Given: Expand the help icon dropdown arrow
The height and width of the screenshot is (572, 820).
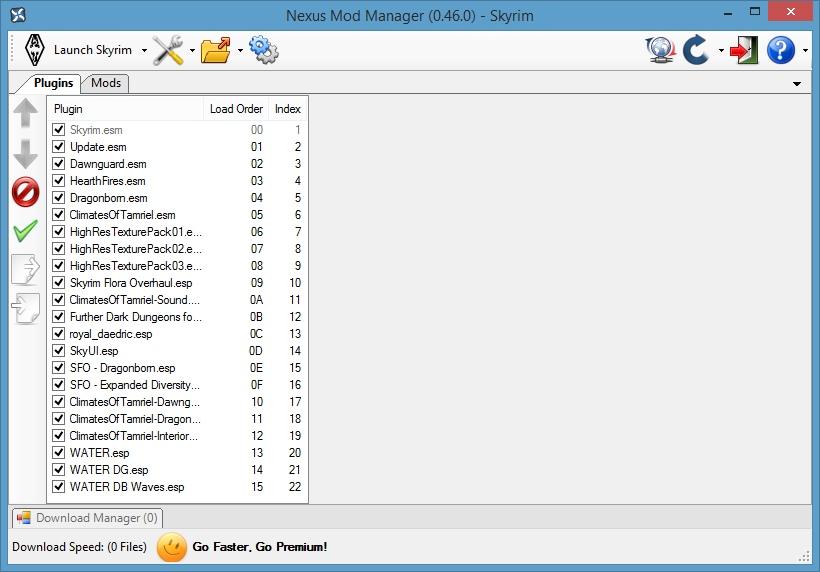Looking at the screenshot, I should [805, 51].
